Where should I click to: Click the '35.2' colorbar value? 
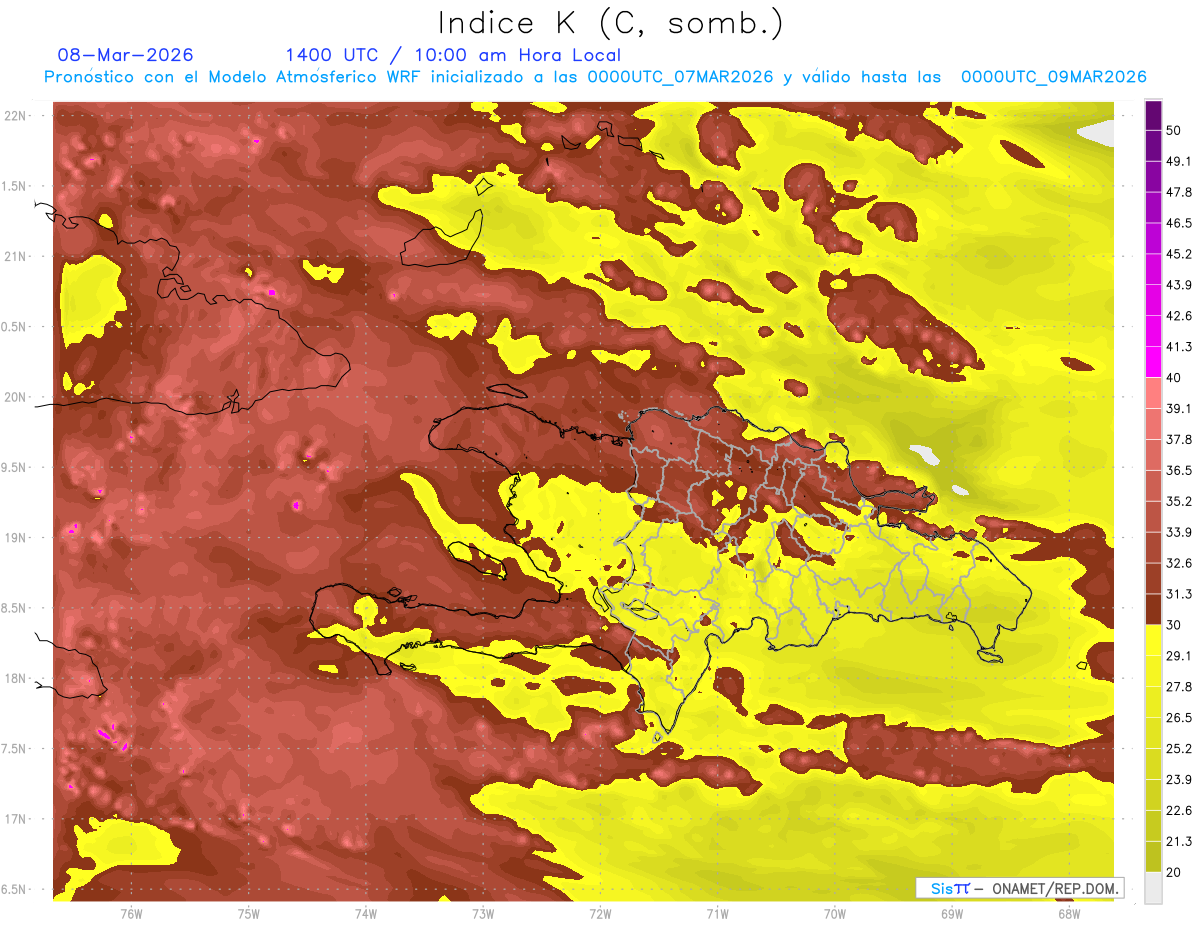pyautogui.click(x=1179, y=501)
